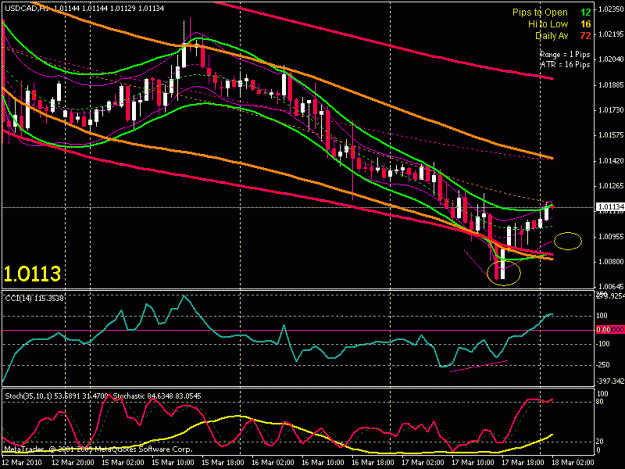Click the 1.02195 price axis label
The image size is (625, 469).
(611, 34)
